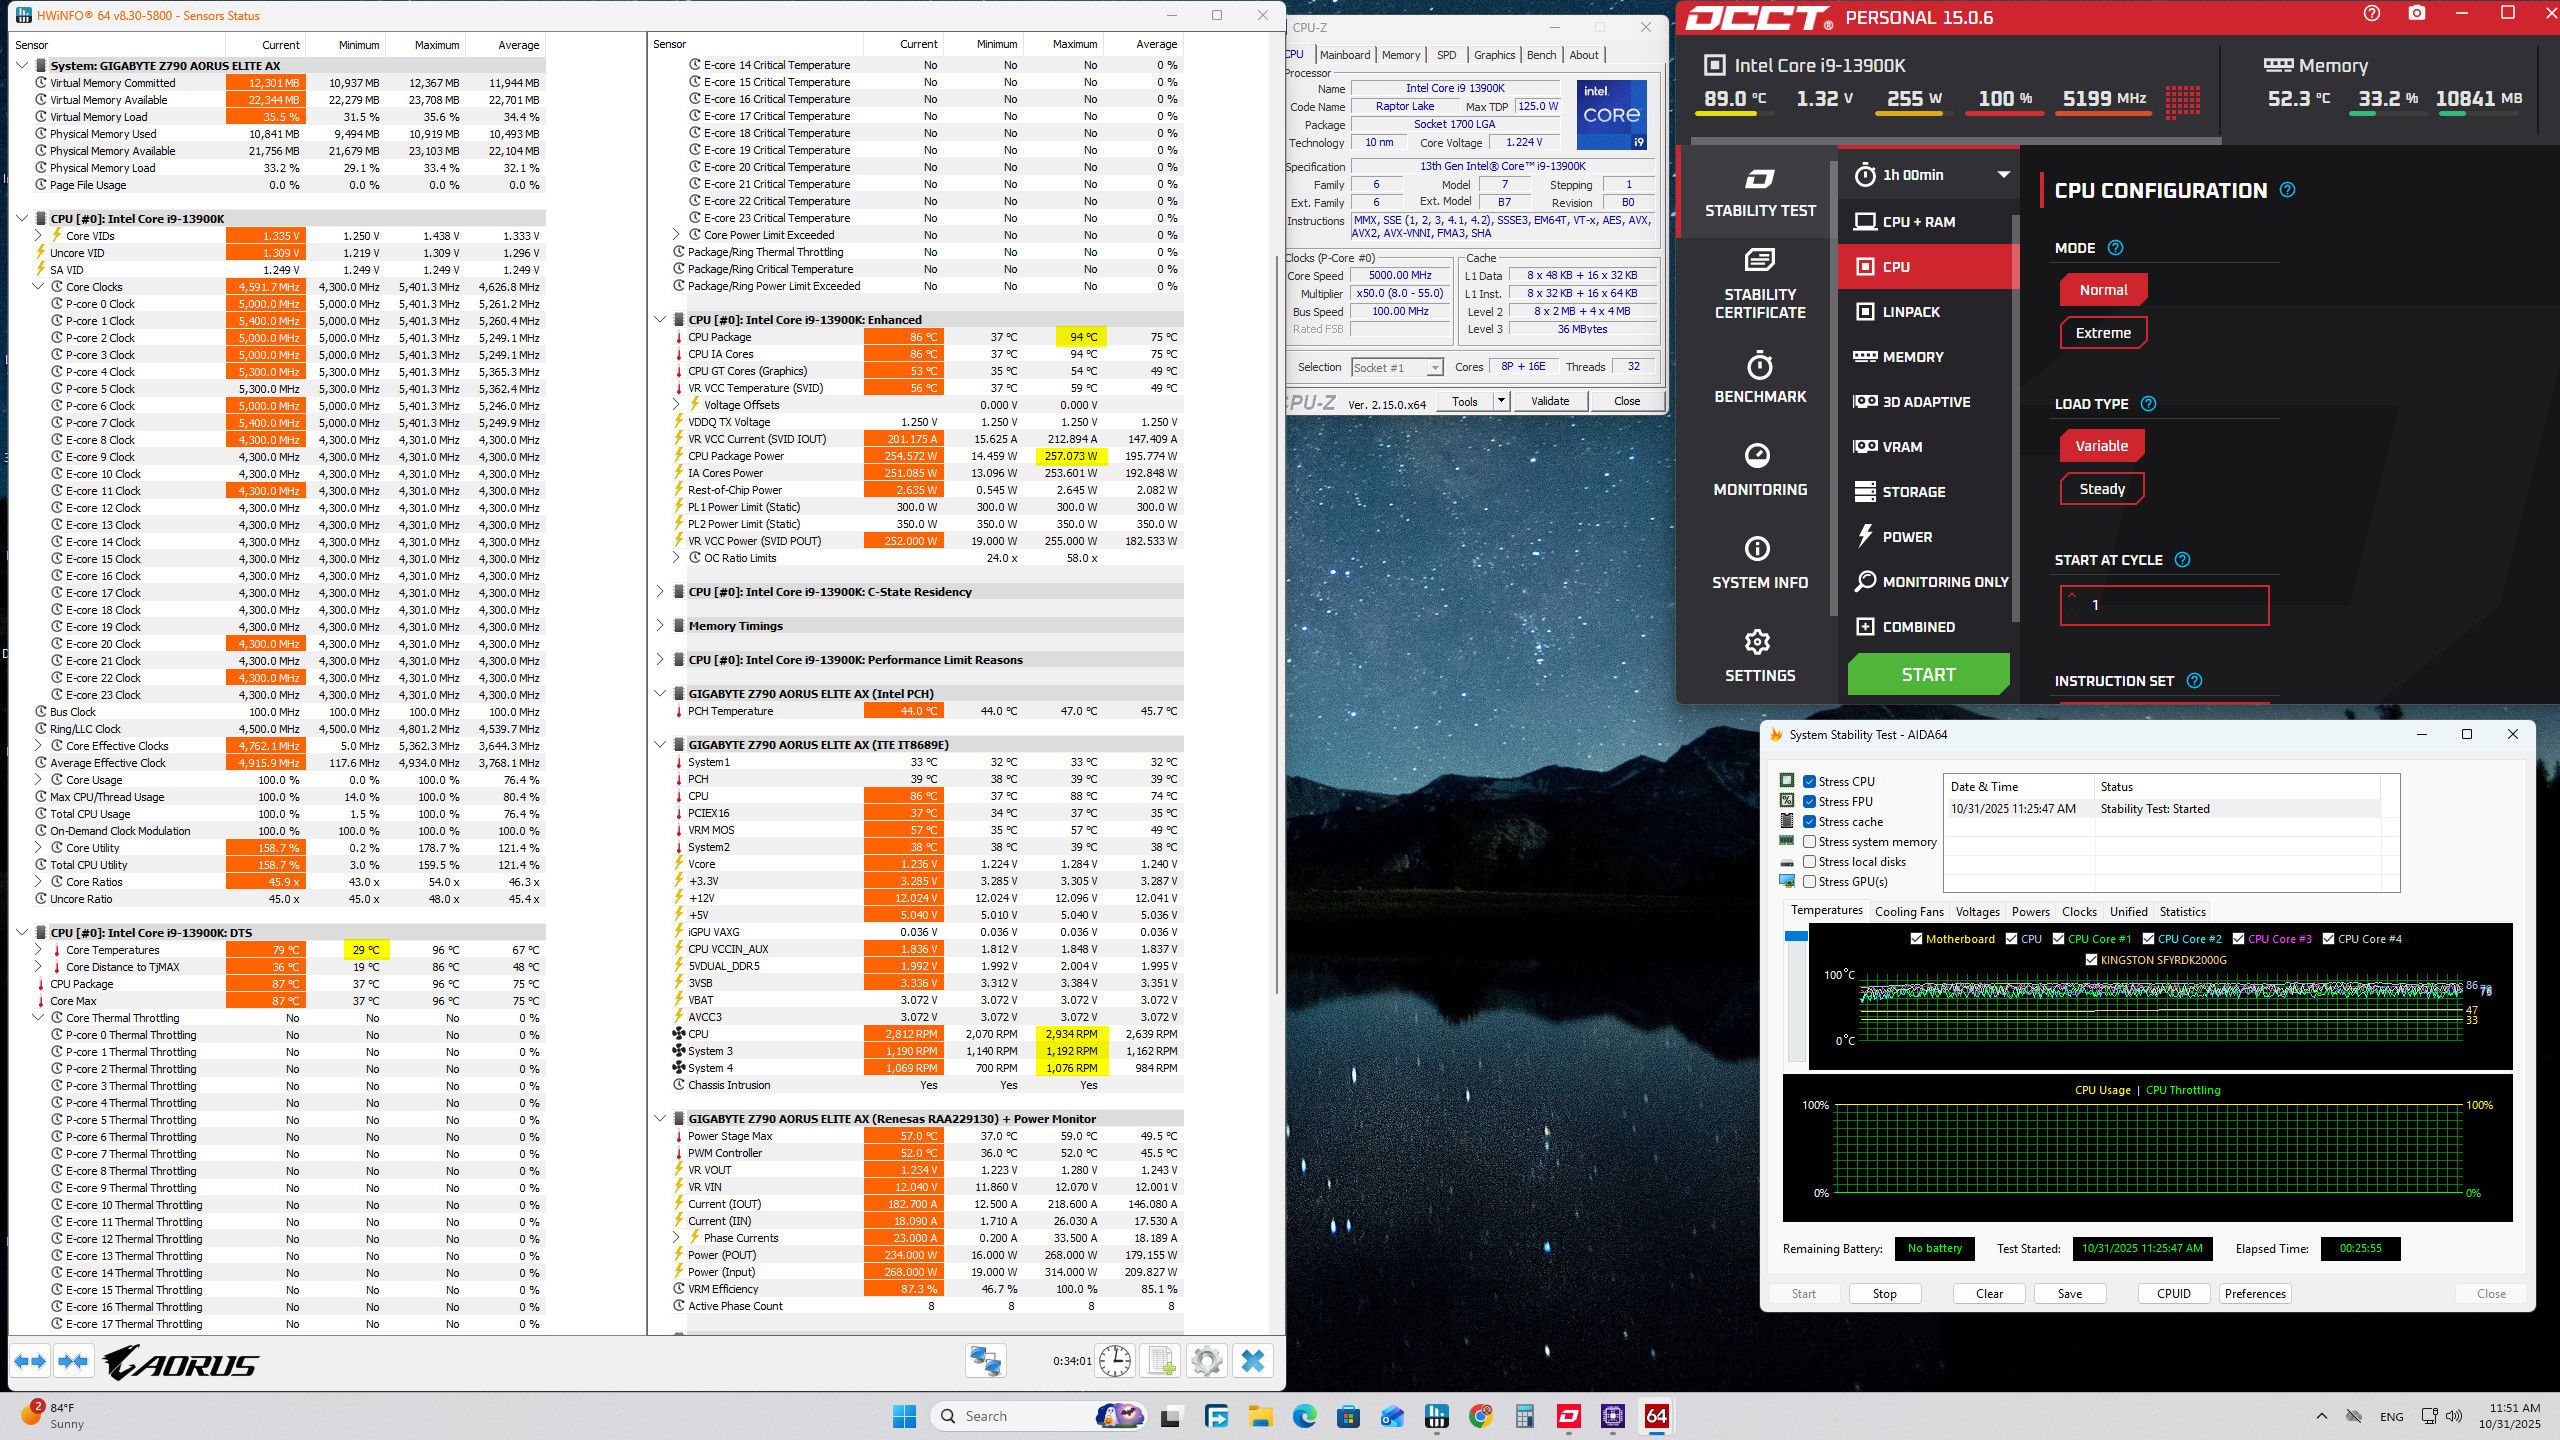Click OCCT screenshot camera icon
The height and width of the screenshot is (1440, 2560).
point(2417,14)
